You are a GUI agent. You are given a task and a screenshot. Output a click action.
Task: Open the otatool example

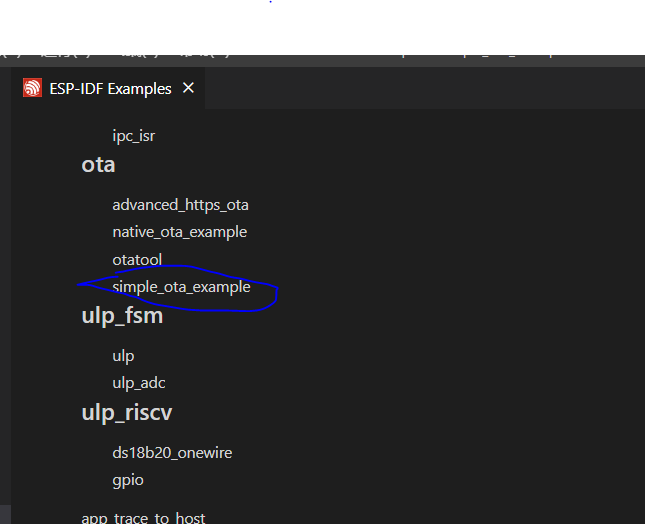pos(137,260)
